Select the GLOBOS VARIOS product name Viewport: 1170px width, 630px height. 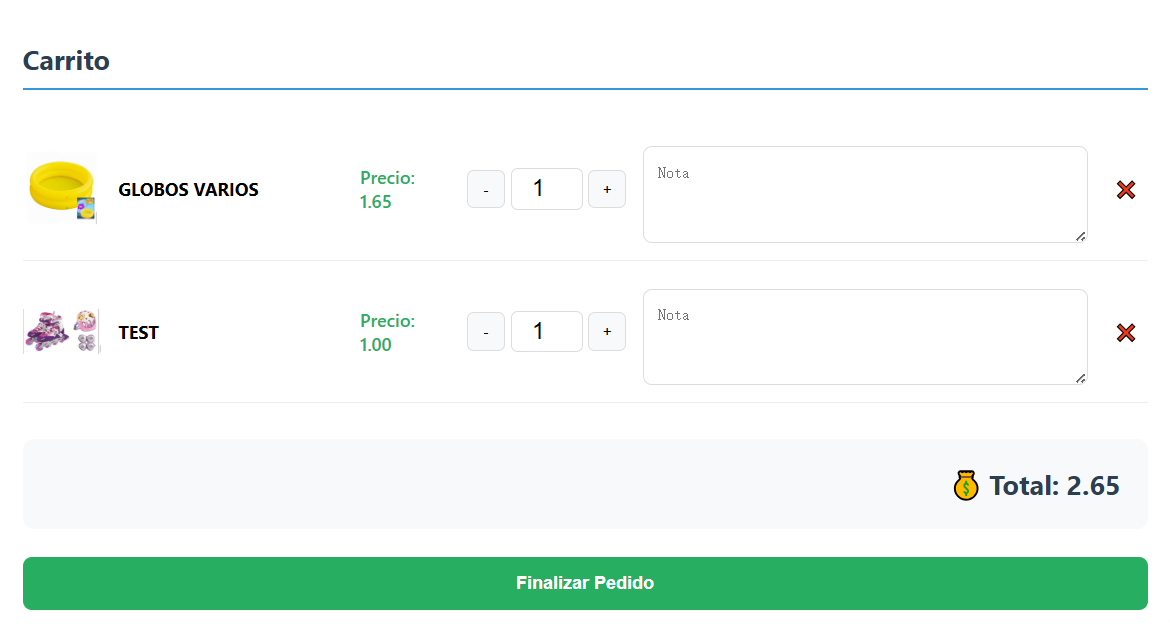point(188,190)
